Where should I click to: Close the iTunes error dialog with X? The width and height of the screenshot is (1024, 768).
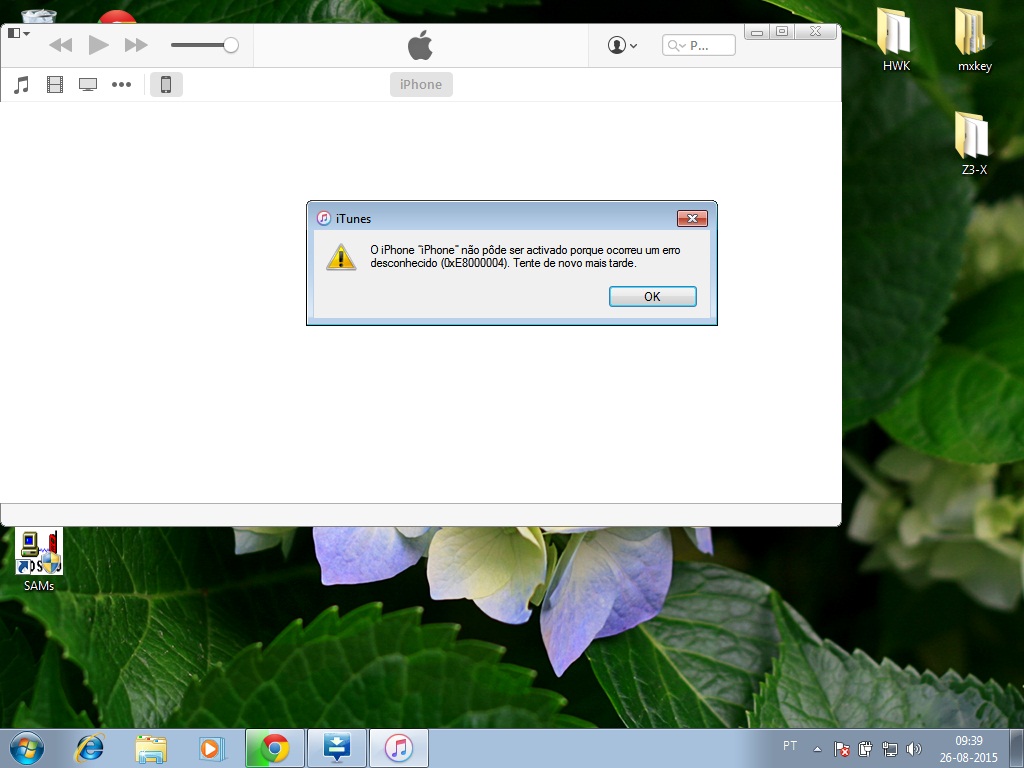point(692,218)
